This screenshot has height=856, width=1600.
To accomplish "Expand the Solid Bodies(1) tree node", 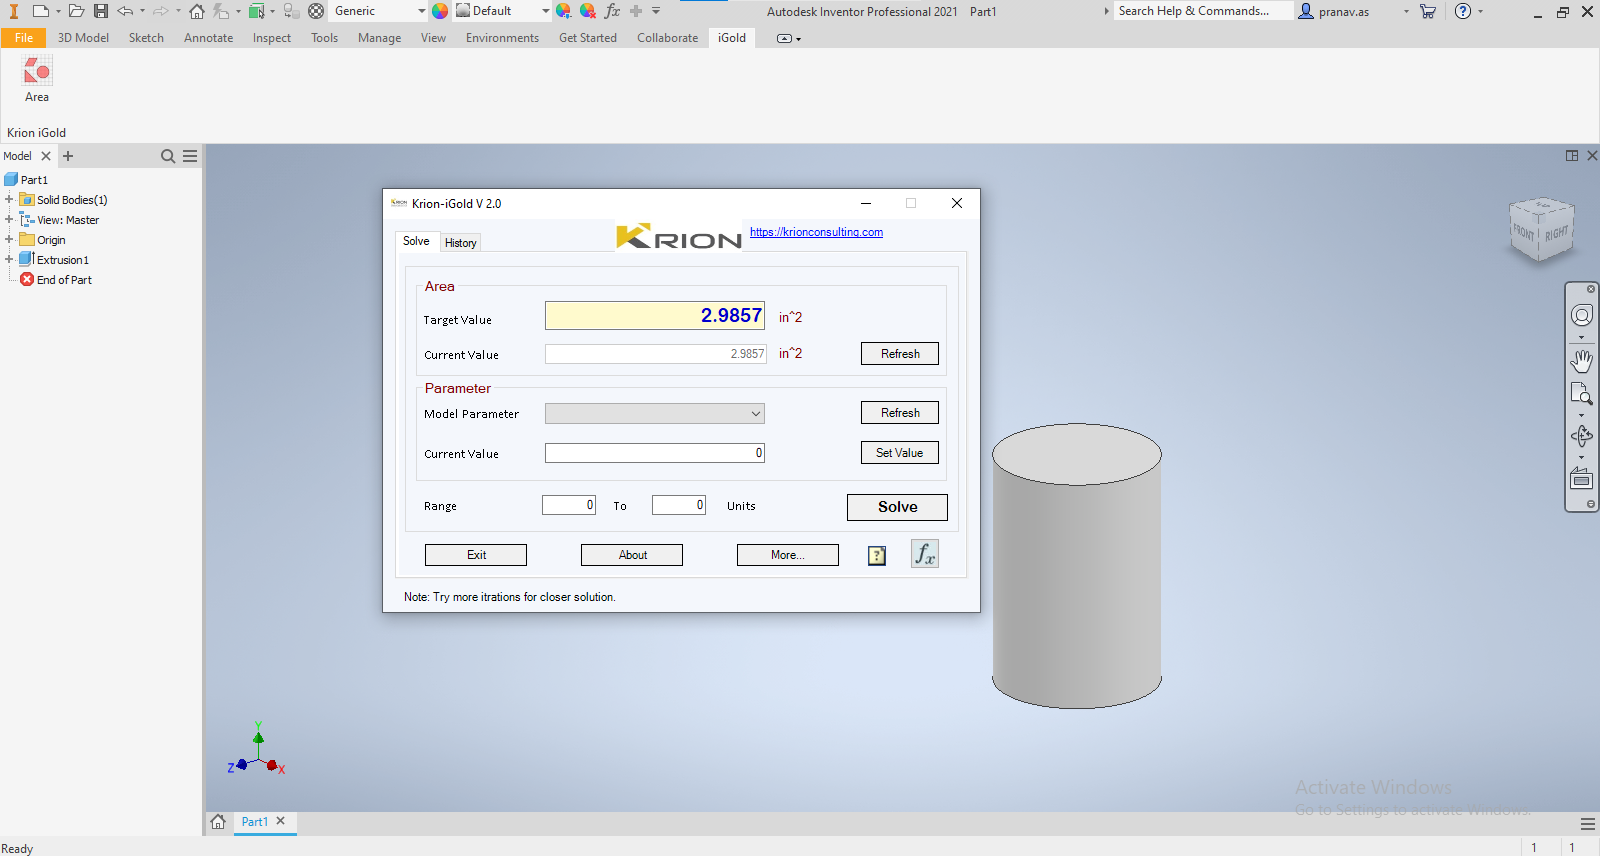I will coord(9,200).
